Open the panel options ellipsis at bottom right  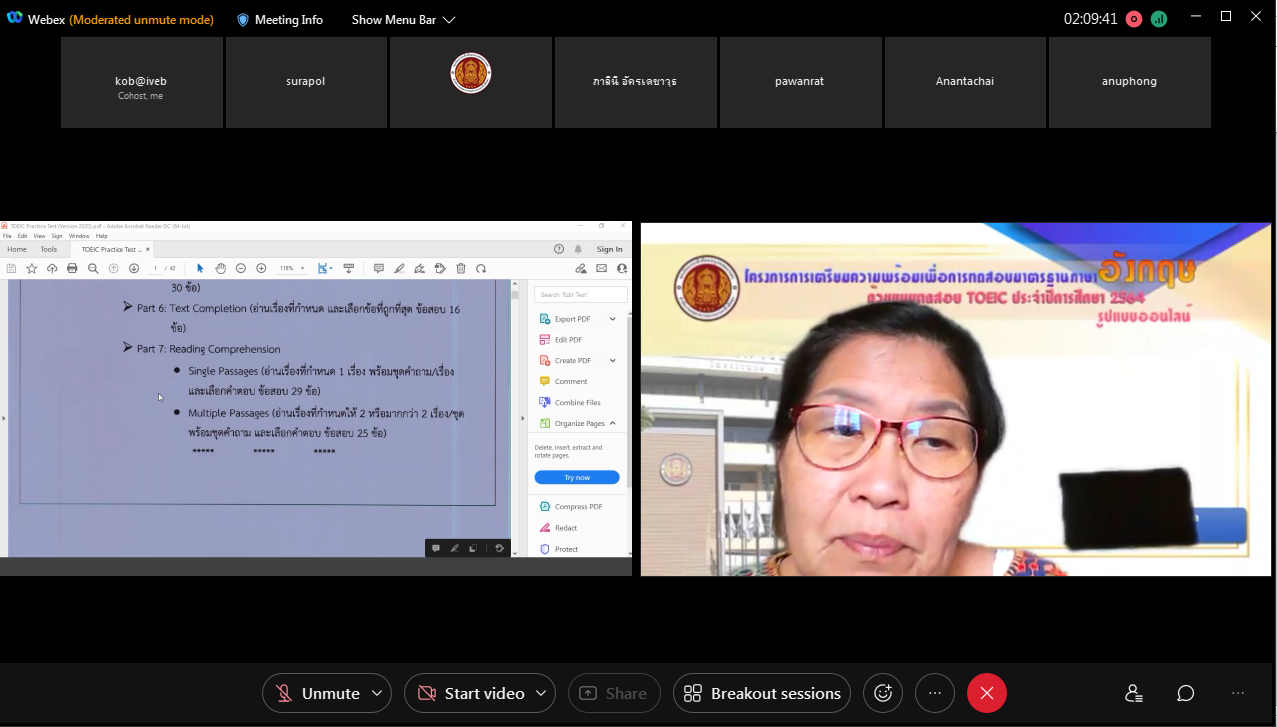click(x=1238, y=693)
